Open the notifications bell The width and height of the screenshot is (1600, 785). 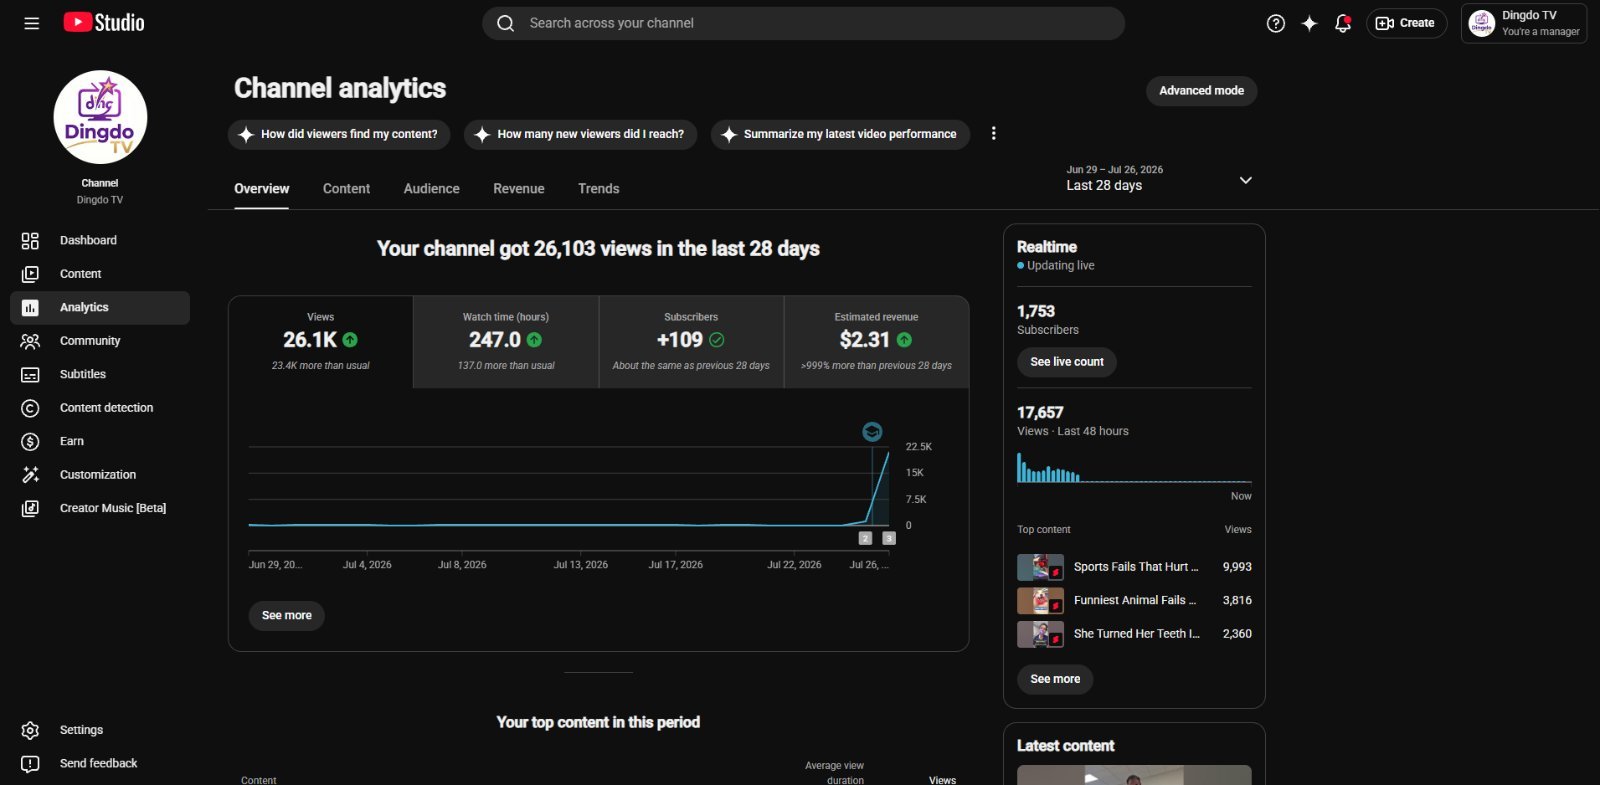tap(1343, 23)
